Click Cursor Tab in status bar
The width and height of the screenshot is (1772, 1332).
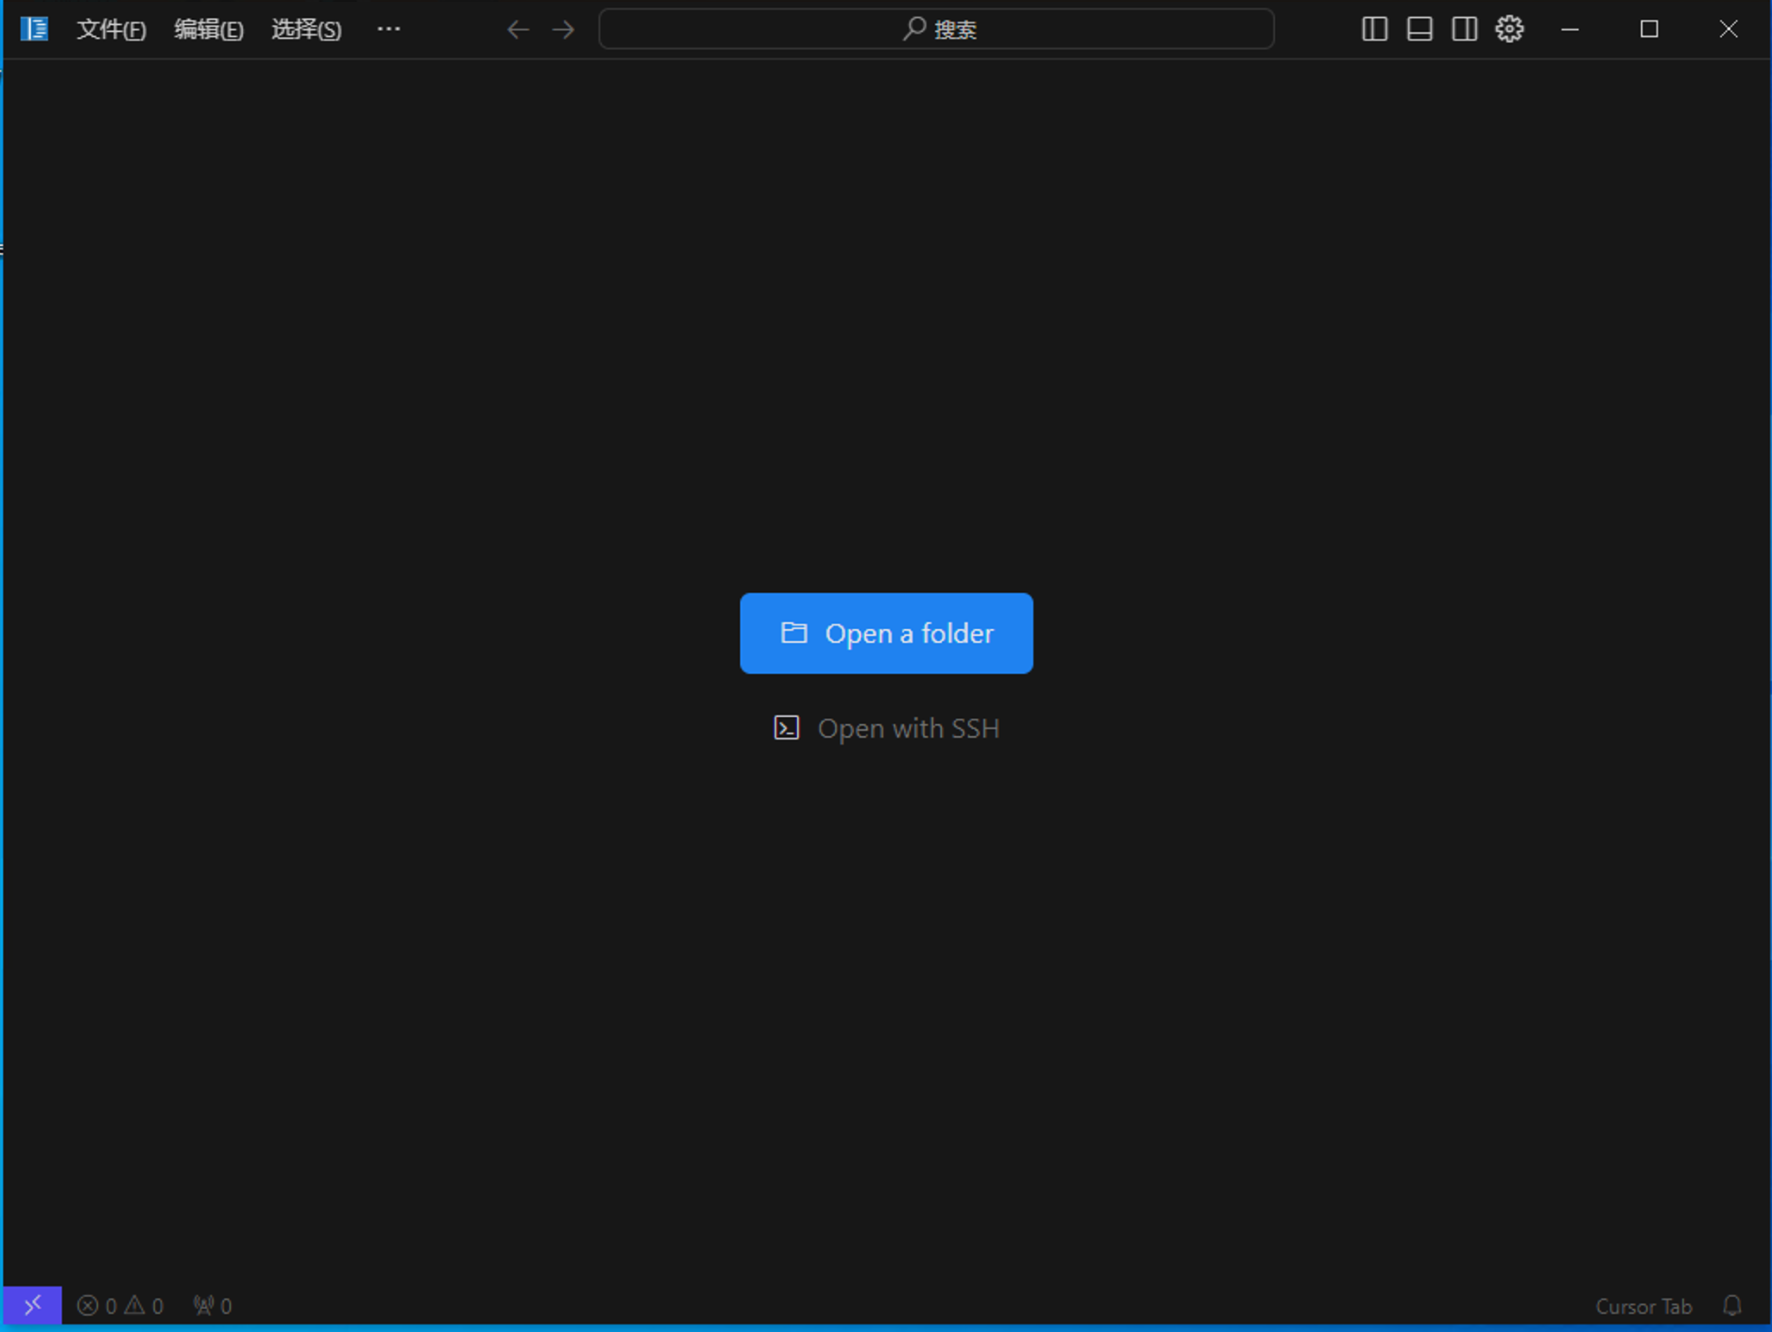click(1643, 1306)
